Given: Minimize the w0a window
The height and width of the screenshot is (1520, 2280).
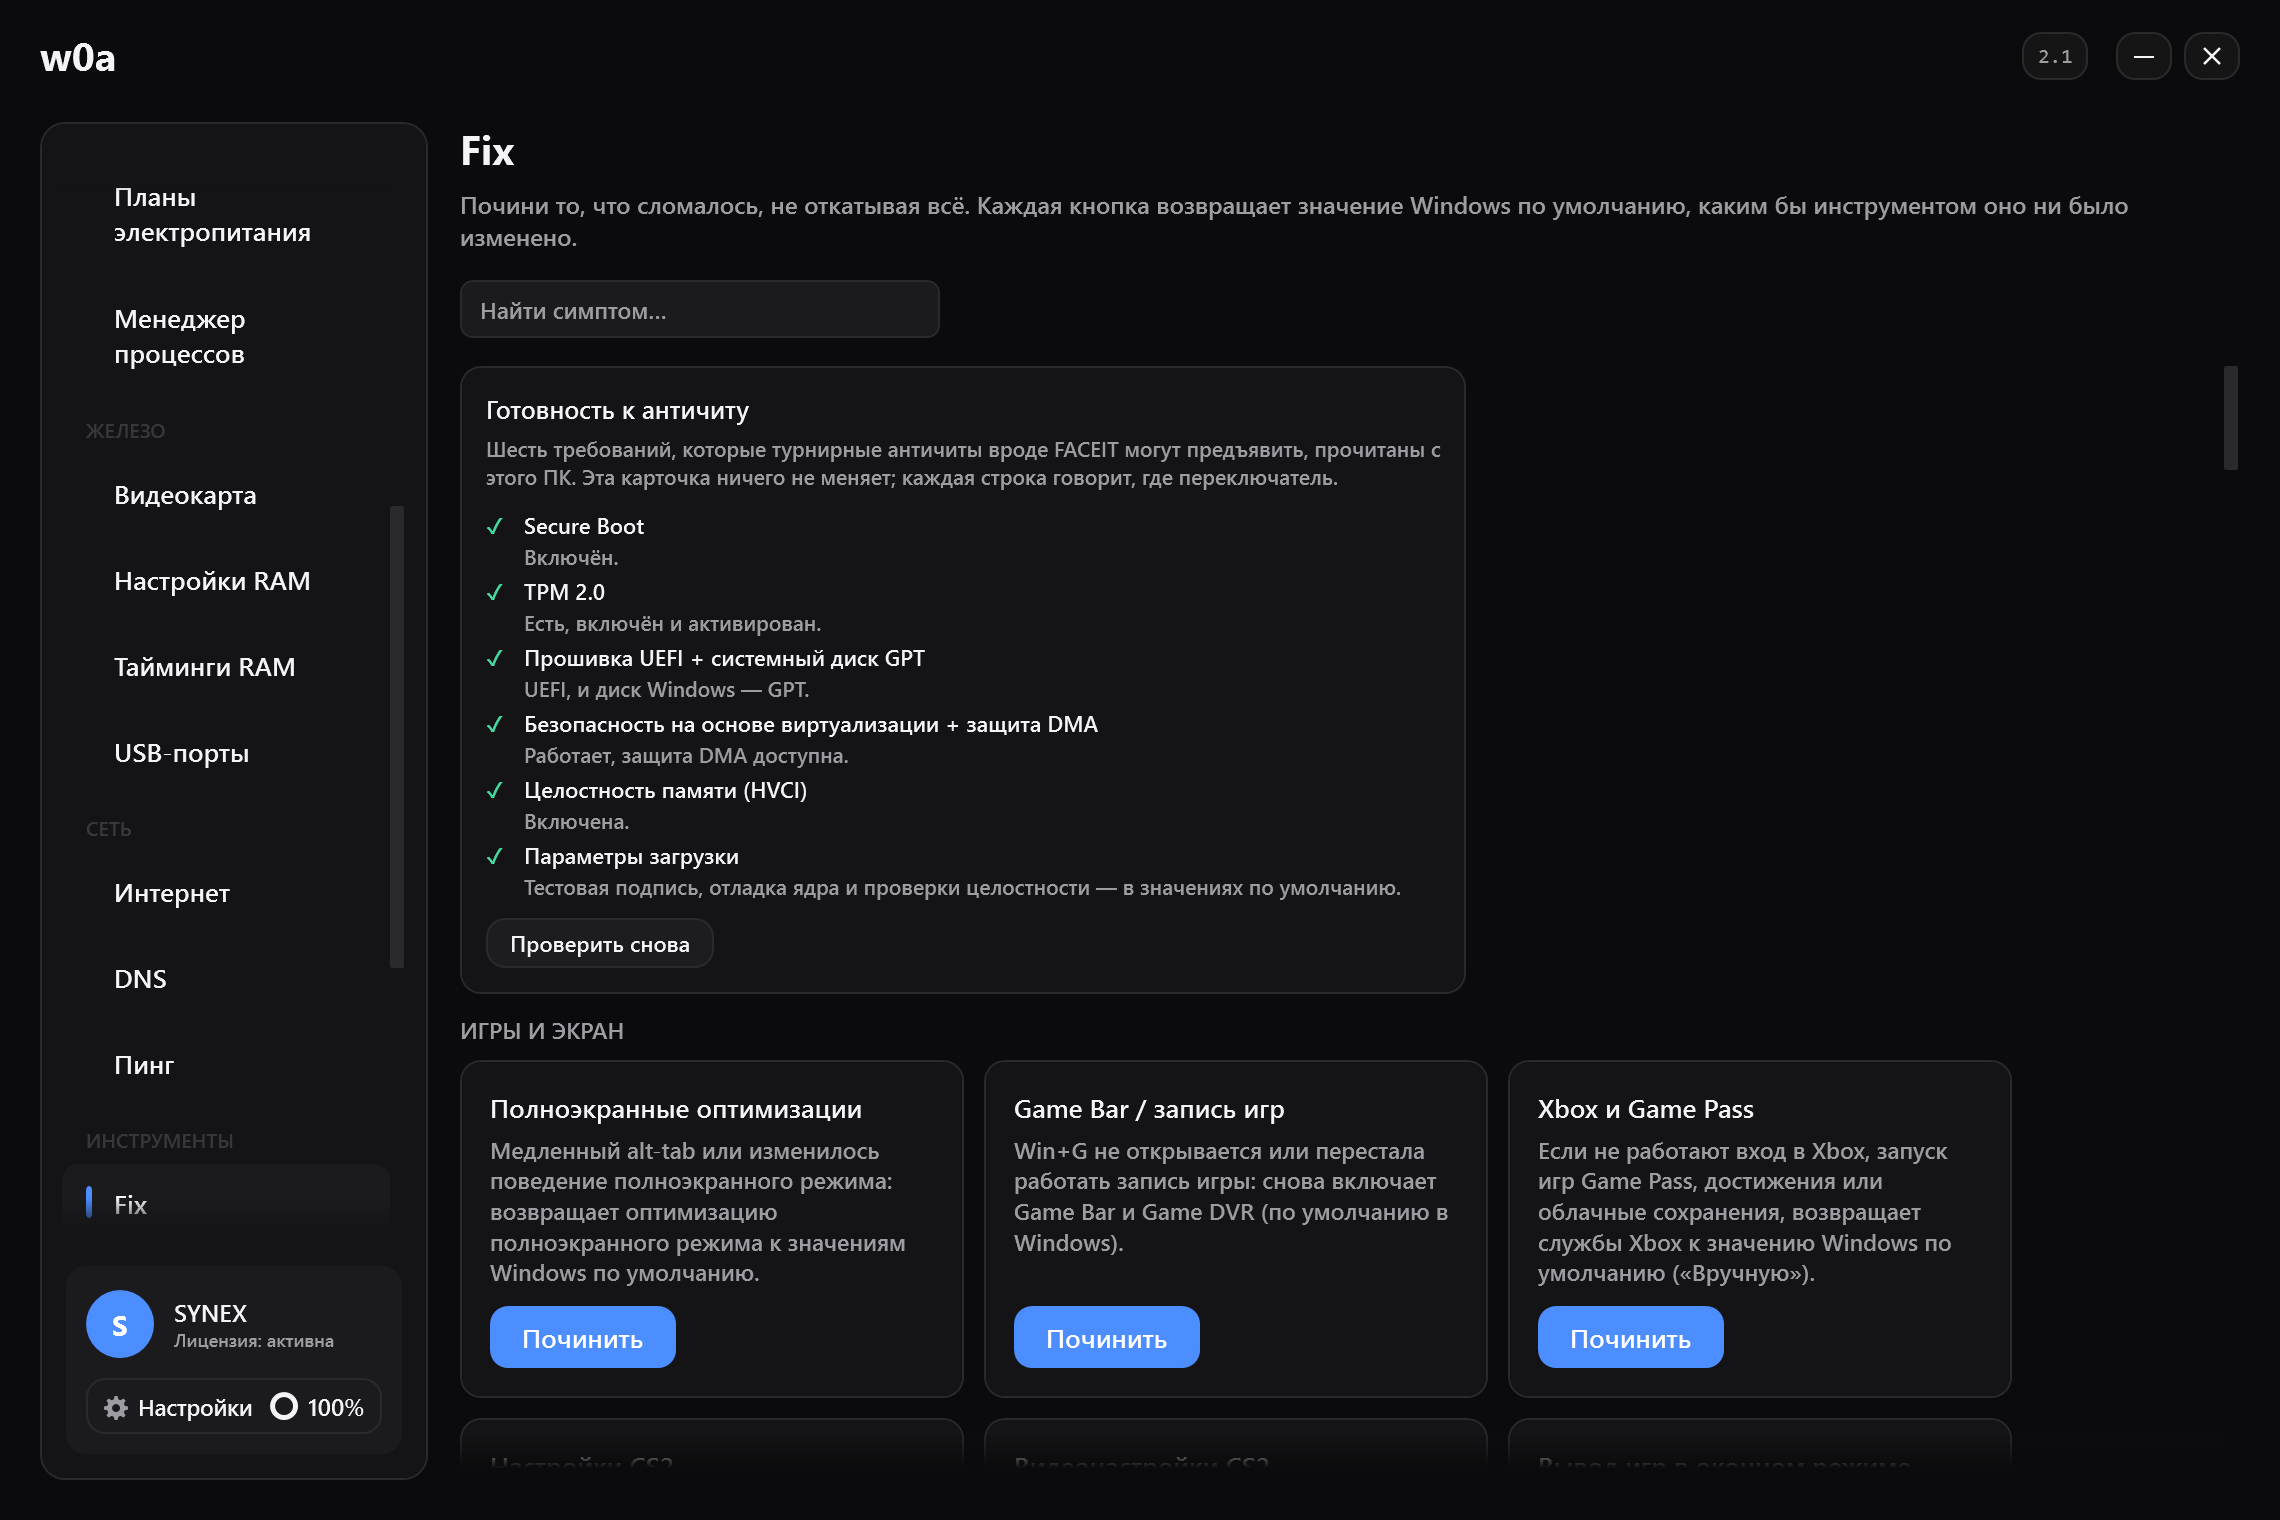Looking at the screenshot, I should 2143,56.
